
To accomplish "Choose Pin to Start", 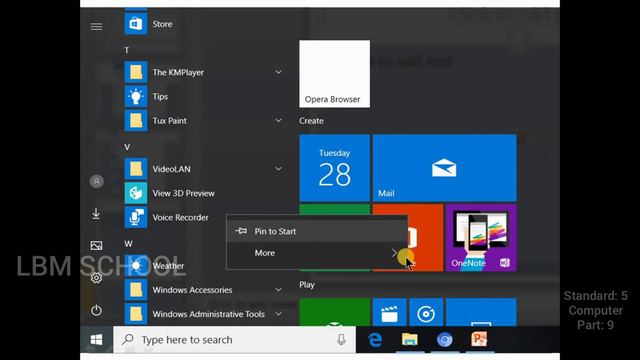I will point(317,231).
